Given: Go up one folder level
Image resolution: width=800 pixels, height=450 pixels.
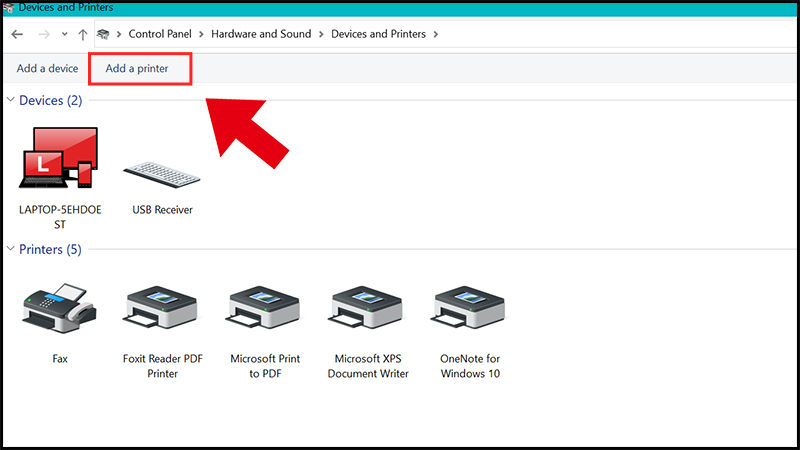Looking at the screenshot, I should tap(83, 34).
